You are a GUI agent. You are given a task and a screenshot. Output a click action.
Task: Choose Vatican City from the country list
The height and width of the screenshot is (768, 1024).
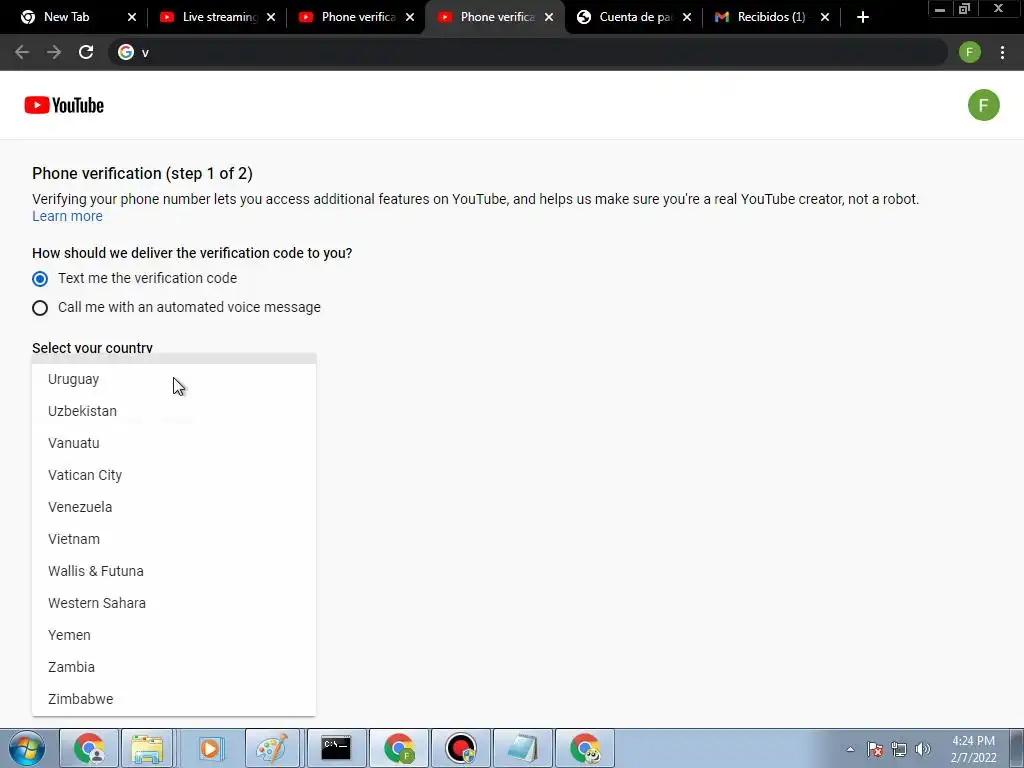174,475
